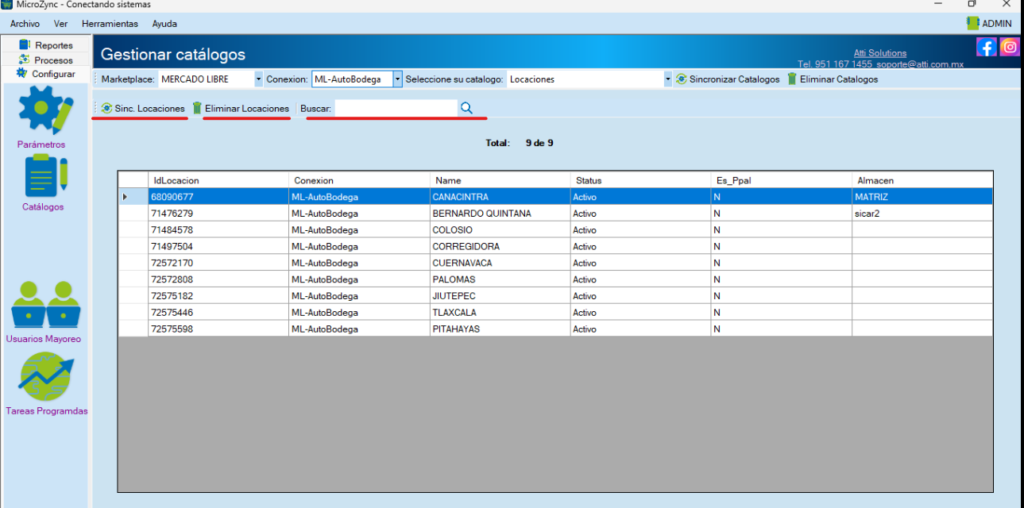Switch to the Procesos tab

point(46,59)
